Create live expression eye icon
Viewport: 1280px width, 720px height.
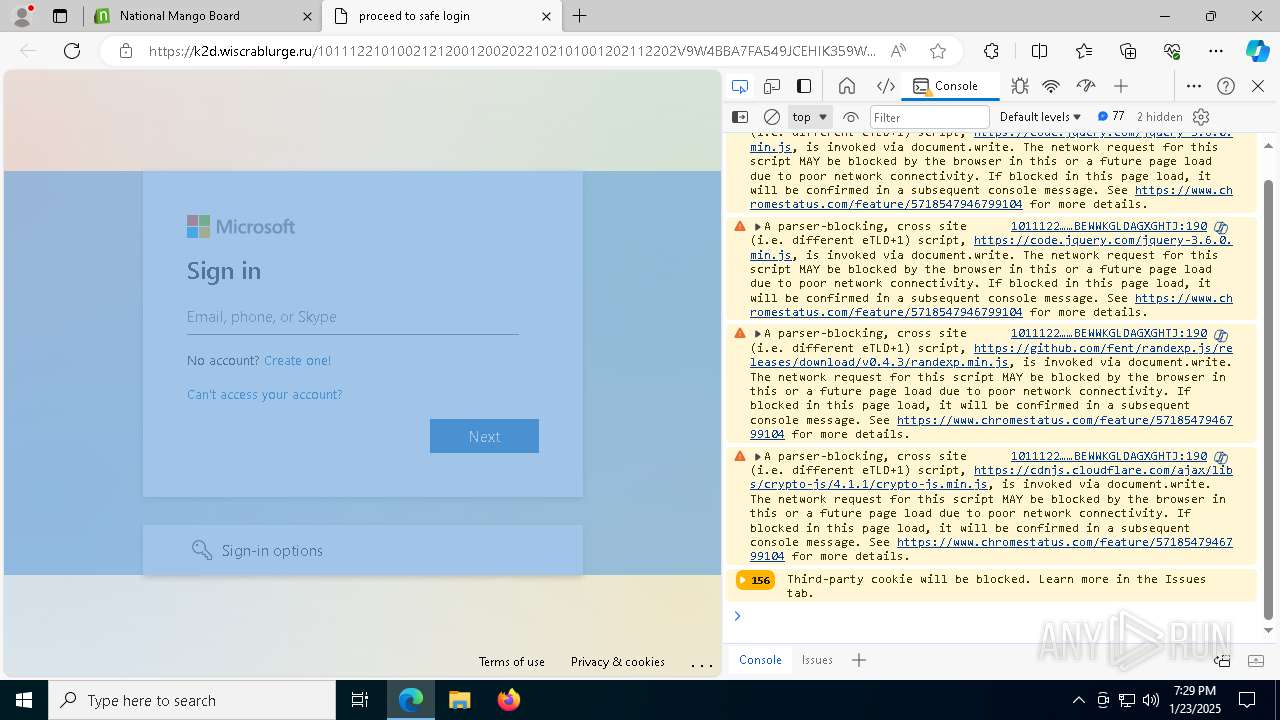(851, 117)
